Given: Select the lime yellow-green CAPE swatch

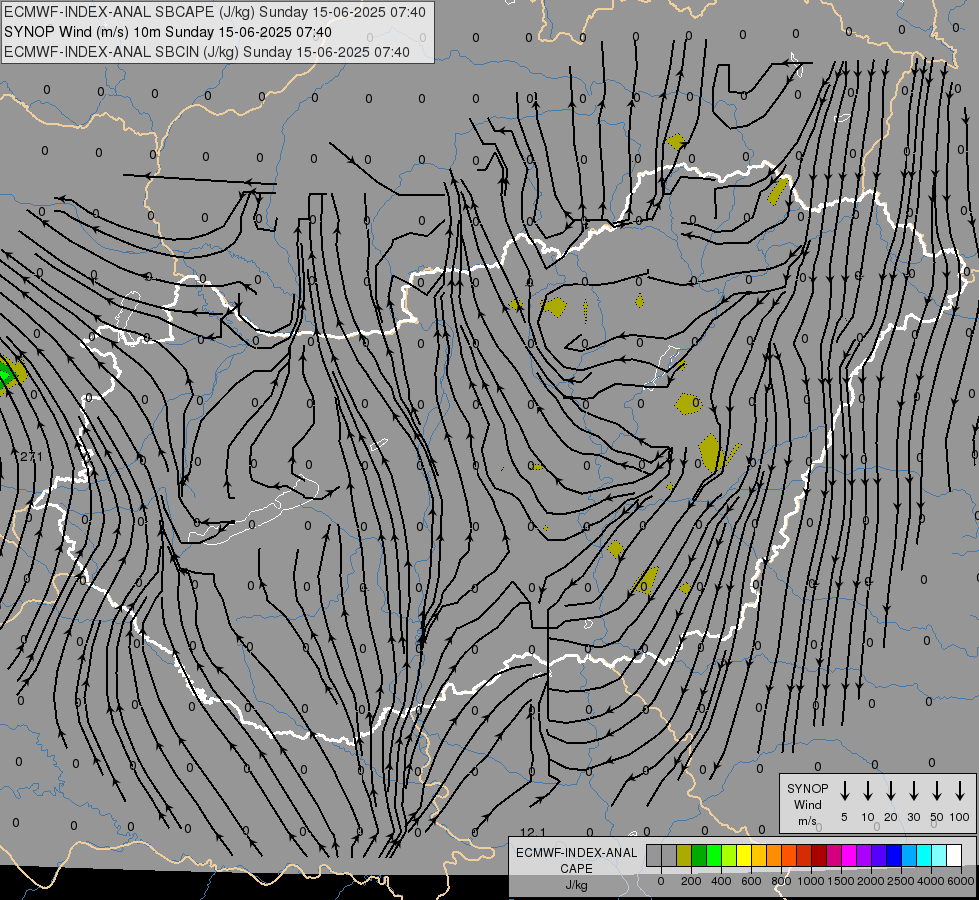Looking at the screenshot, I should pos(729,855).
